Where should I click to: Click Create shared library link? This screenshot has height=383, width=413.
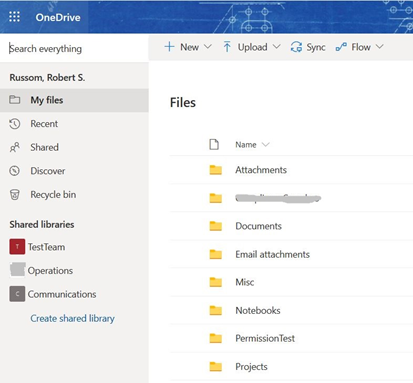[x=72, y=318]
